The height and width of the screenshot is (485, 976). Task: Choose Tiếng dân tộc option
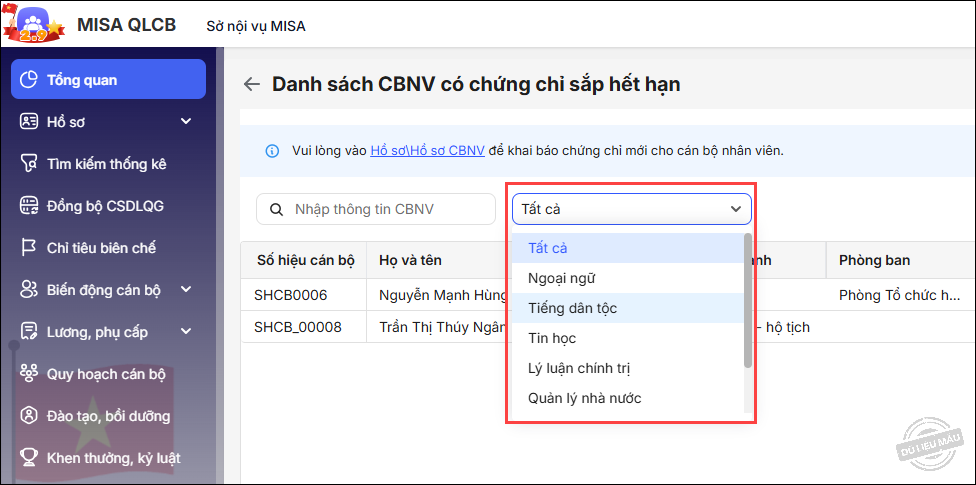(x=572, y=308)
